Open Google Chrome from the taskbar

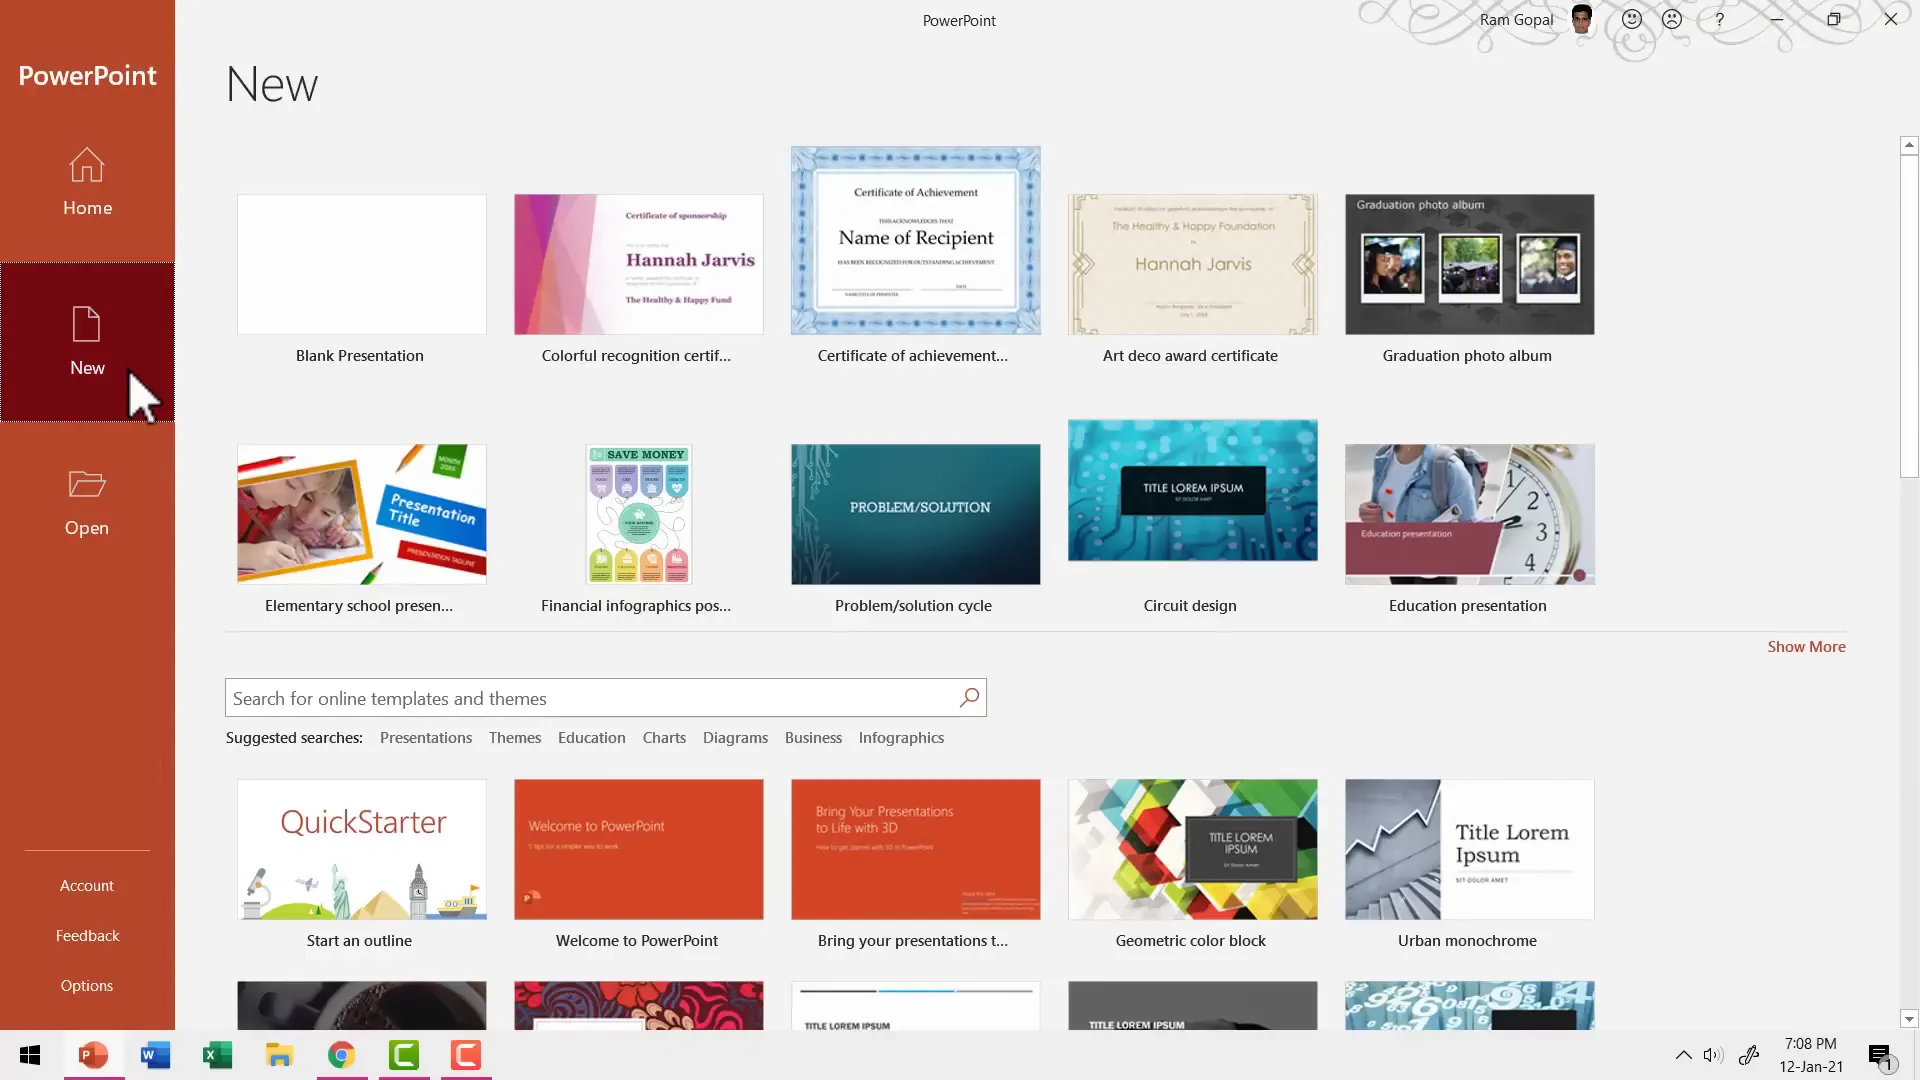(341, 1055)
